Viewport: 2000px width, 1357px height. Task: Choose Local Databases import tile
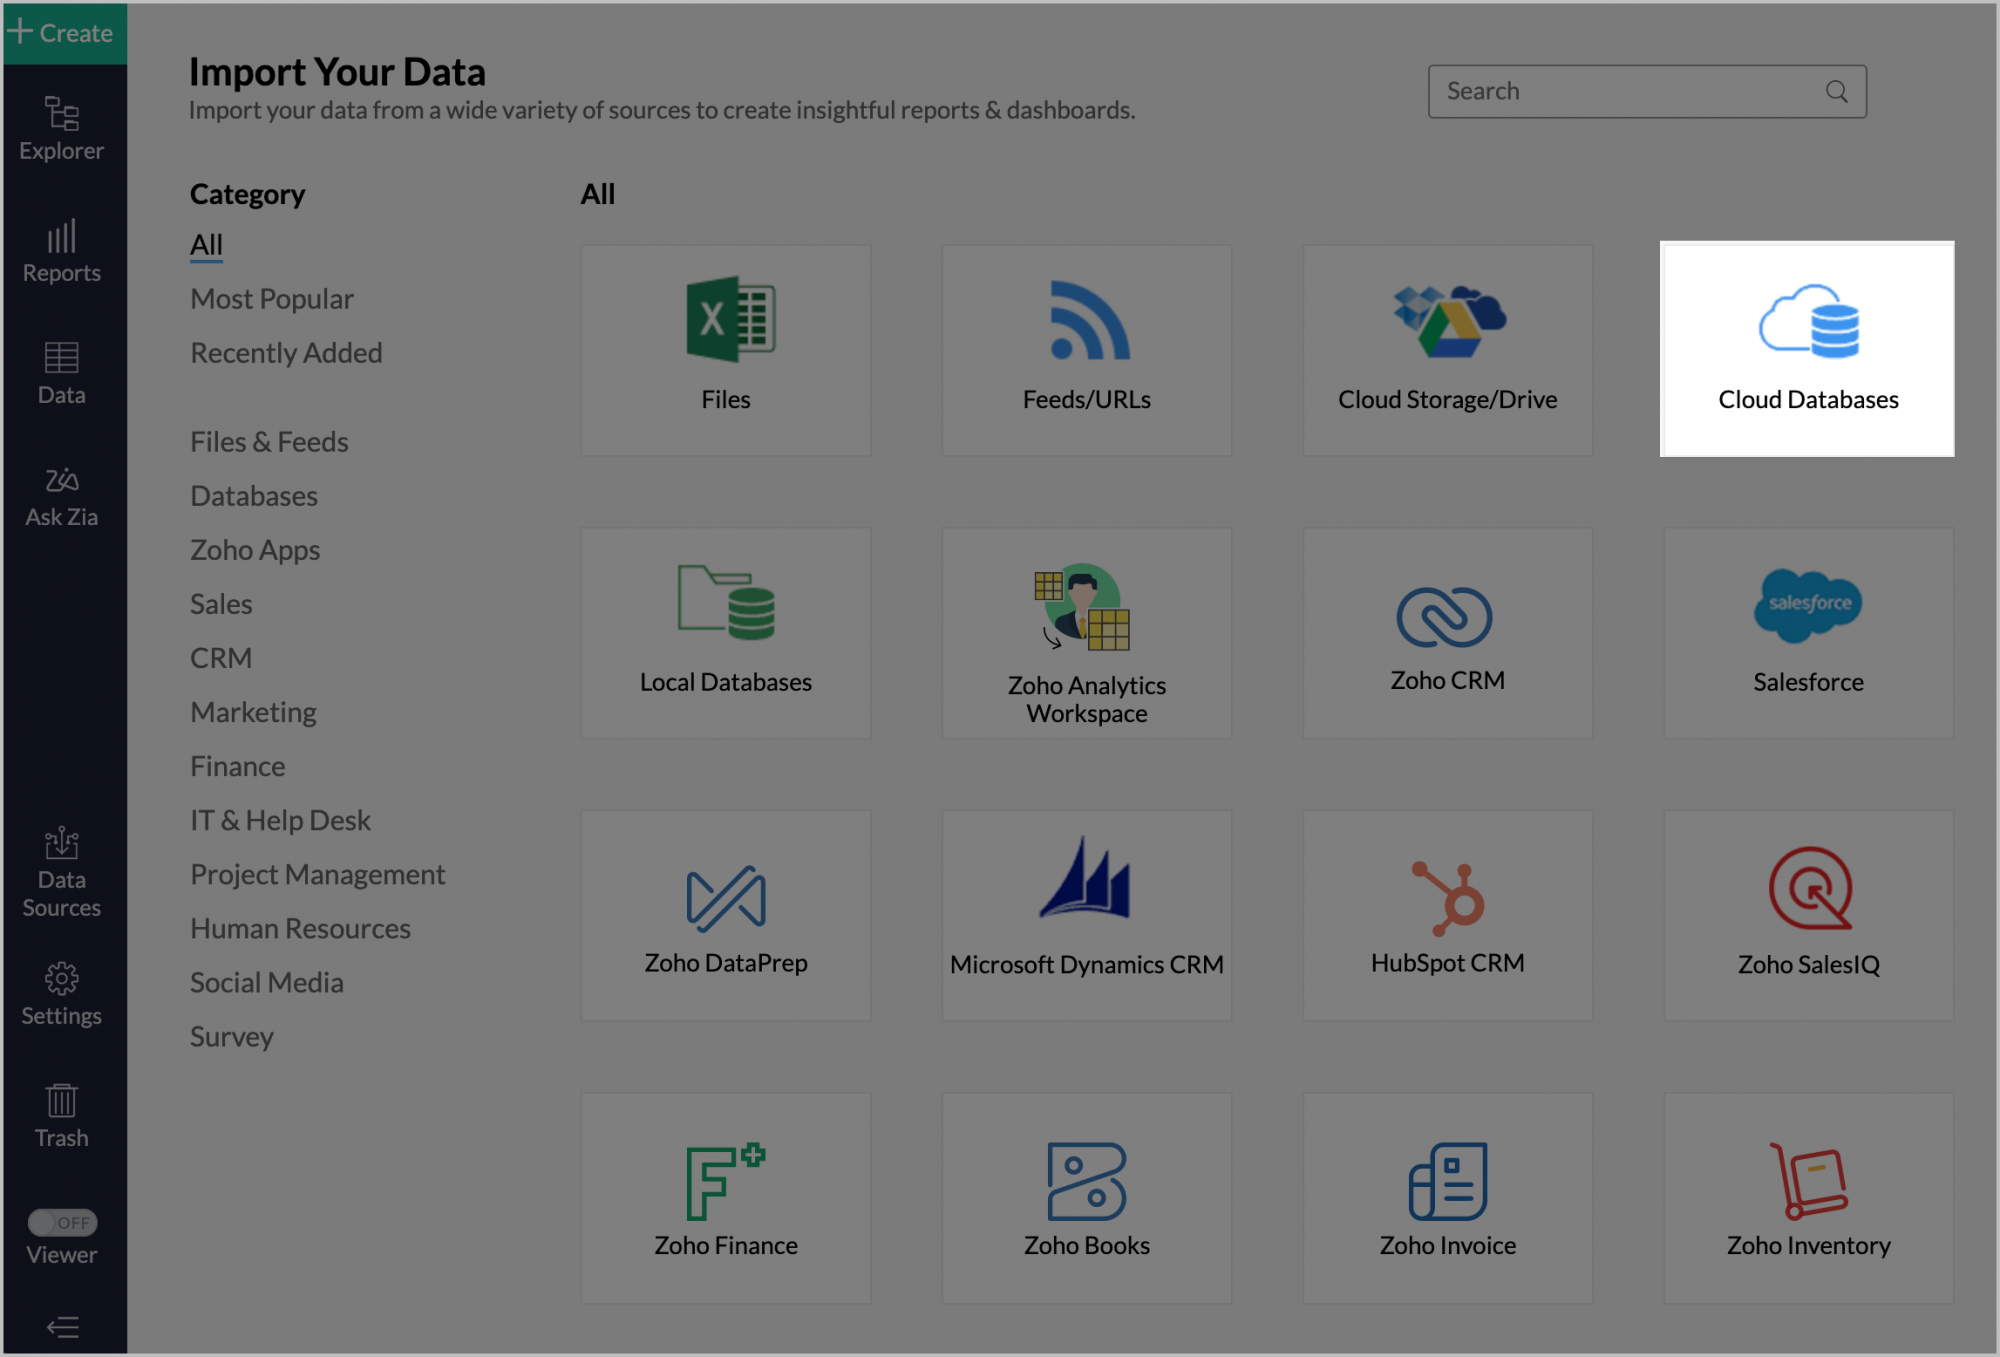(726, 633)
